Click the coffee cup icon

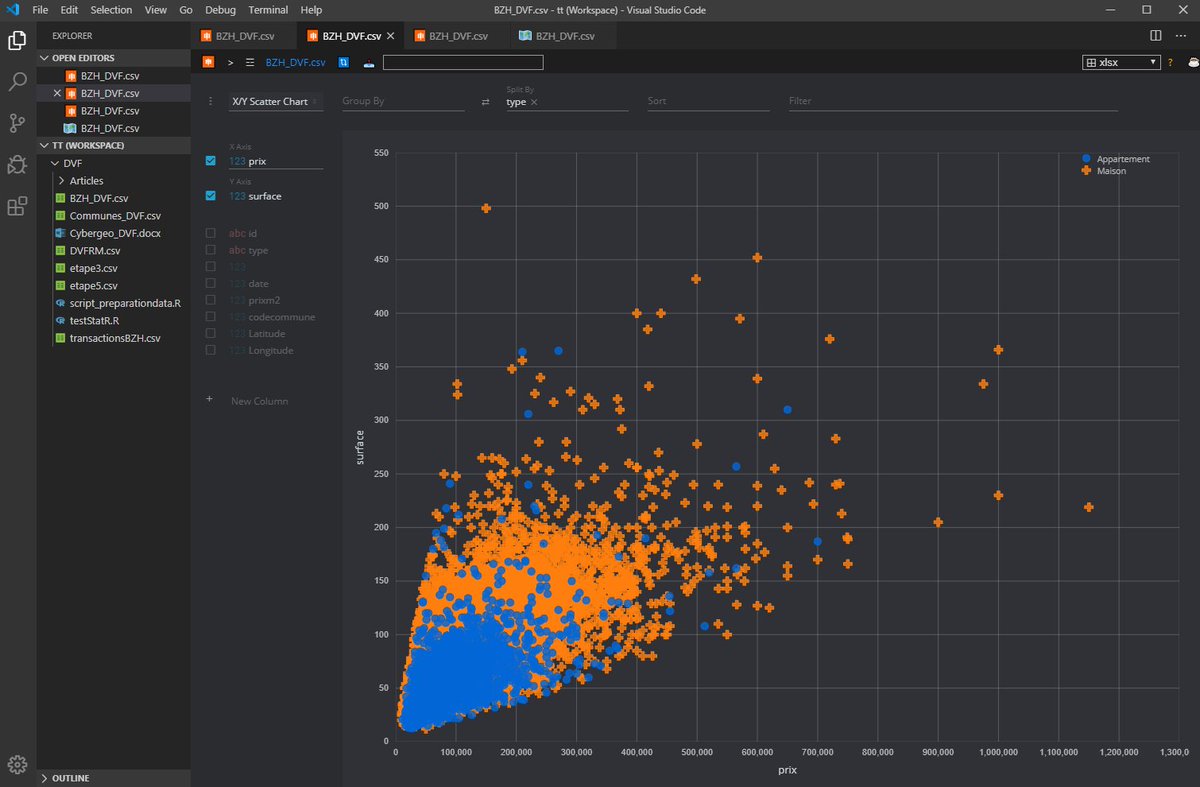coord(1192,62)
